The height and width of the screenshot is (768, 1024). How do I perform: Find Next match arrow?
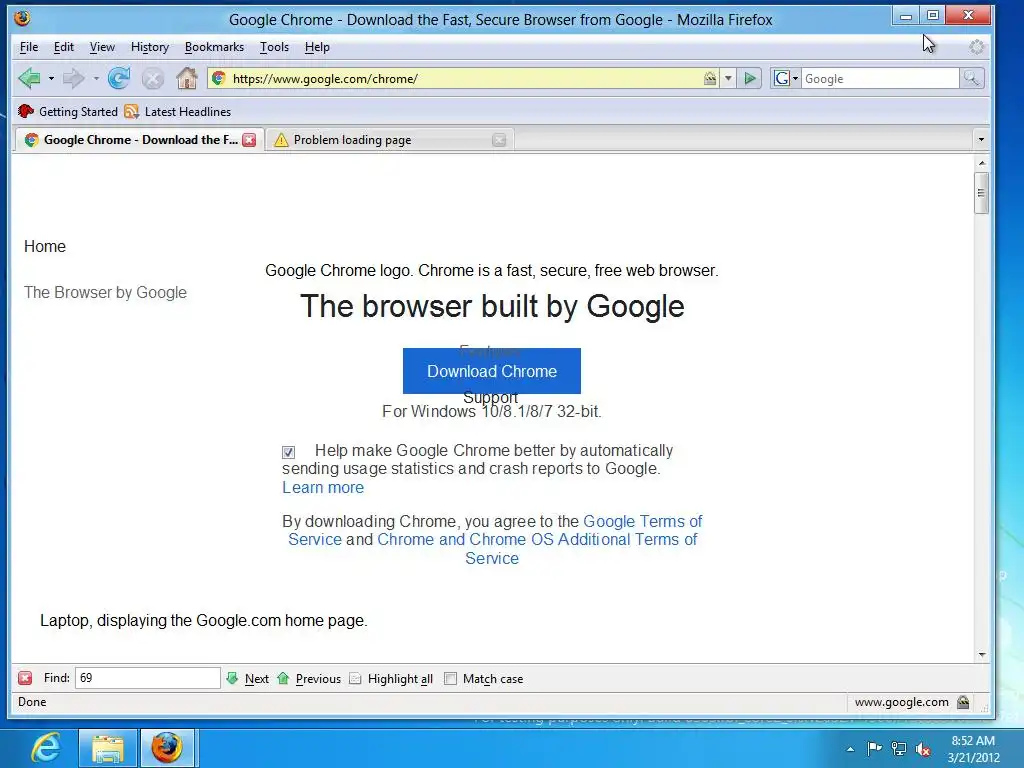248,679
